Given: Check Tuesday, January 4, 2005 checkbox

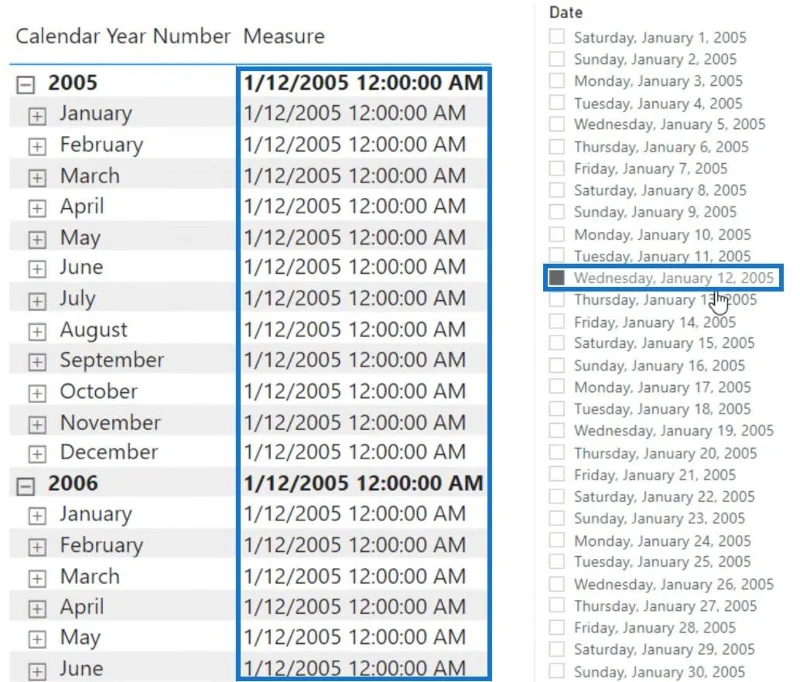Looking at the screenshot, I should (557, 103).
